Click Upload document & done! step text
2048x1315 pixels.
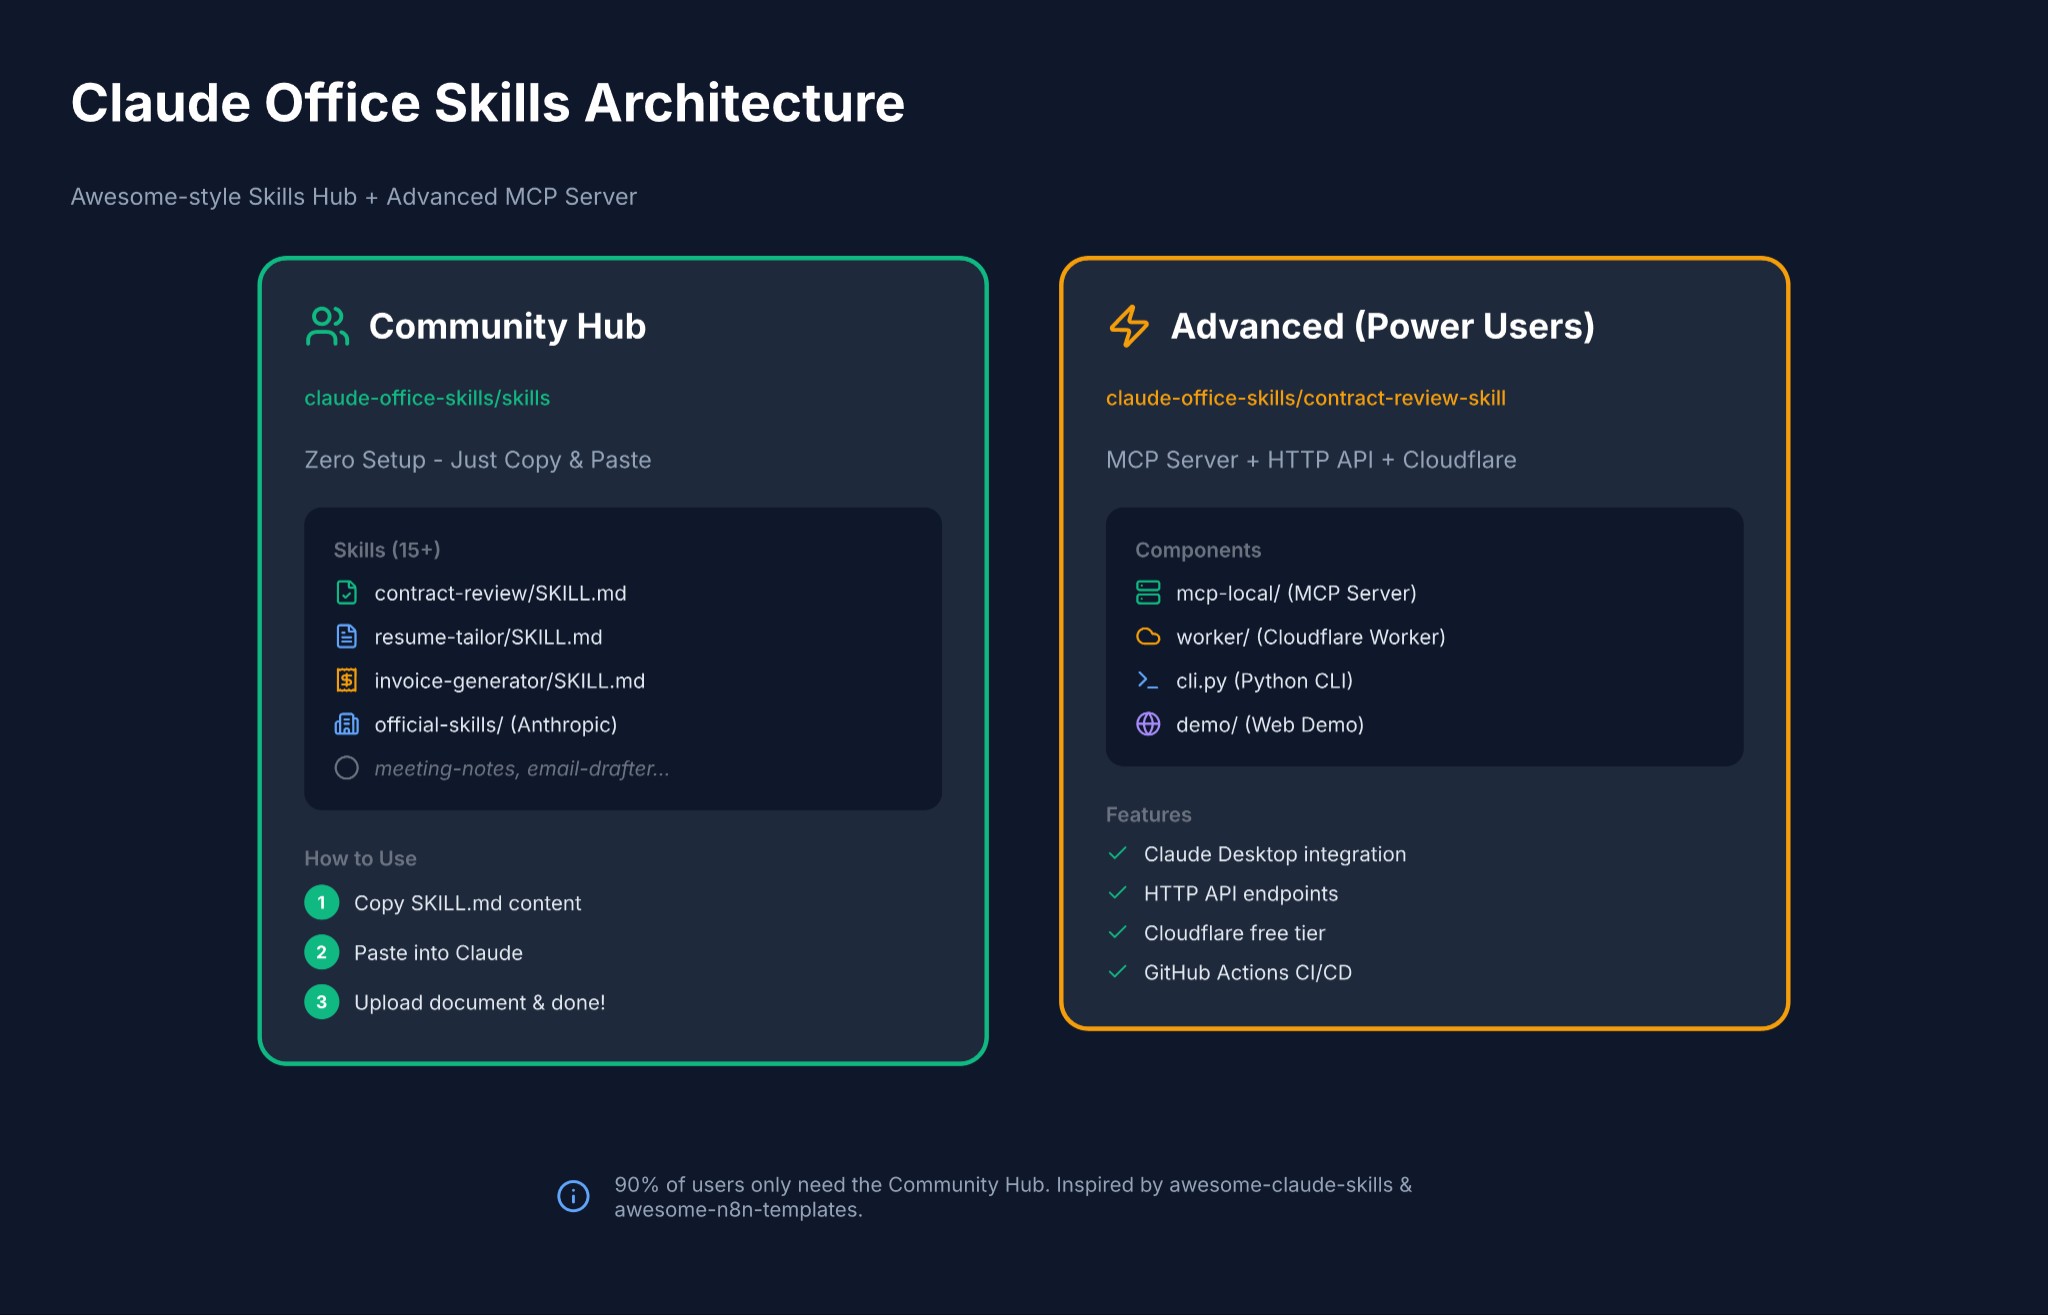pyautogui.click(x=479, y=1003)
